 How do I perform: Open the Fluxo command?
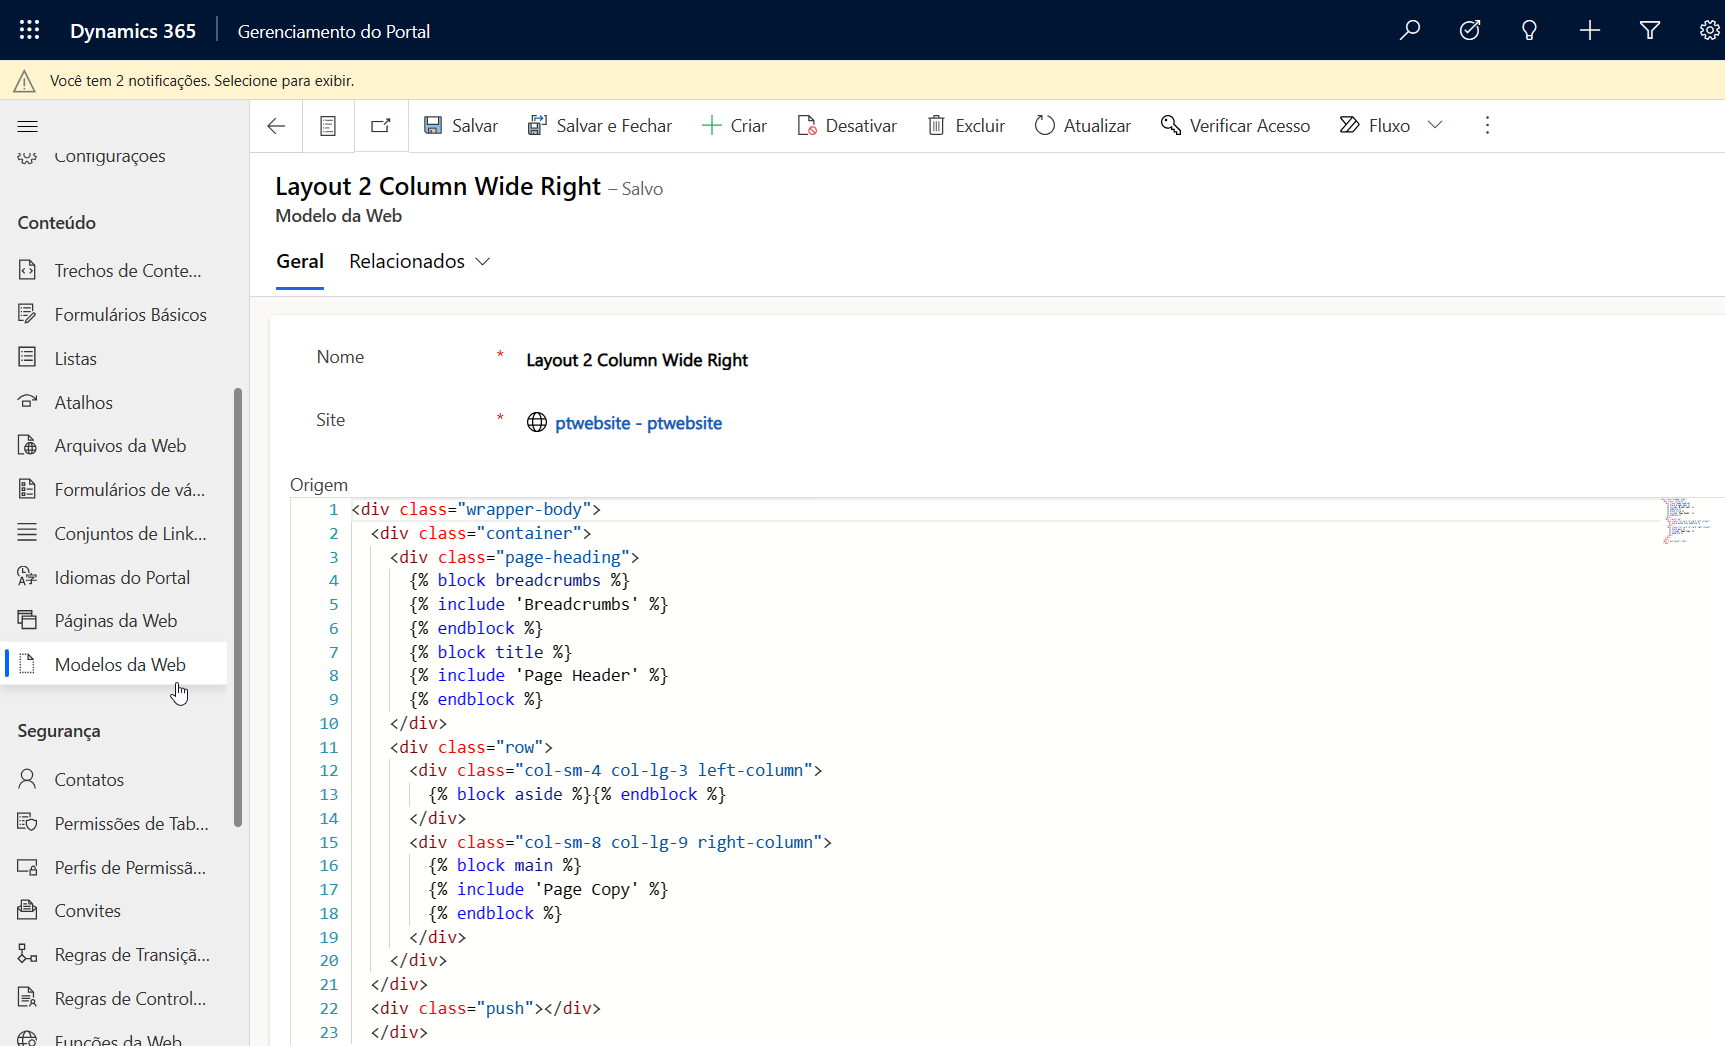[x=1375, y=126]
